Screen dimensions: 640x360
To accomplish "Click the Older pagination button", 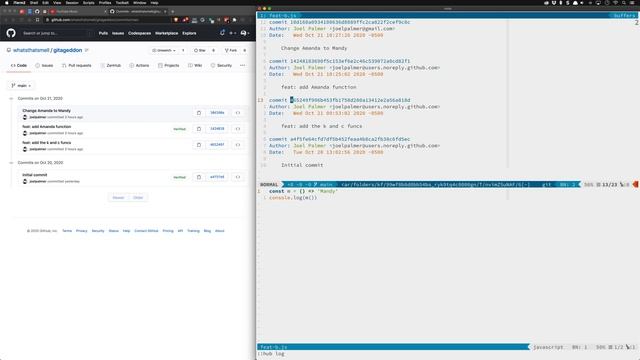I will [138, 198].
